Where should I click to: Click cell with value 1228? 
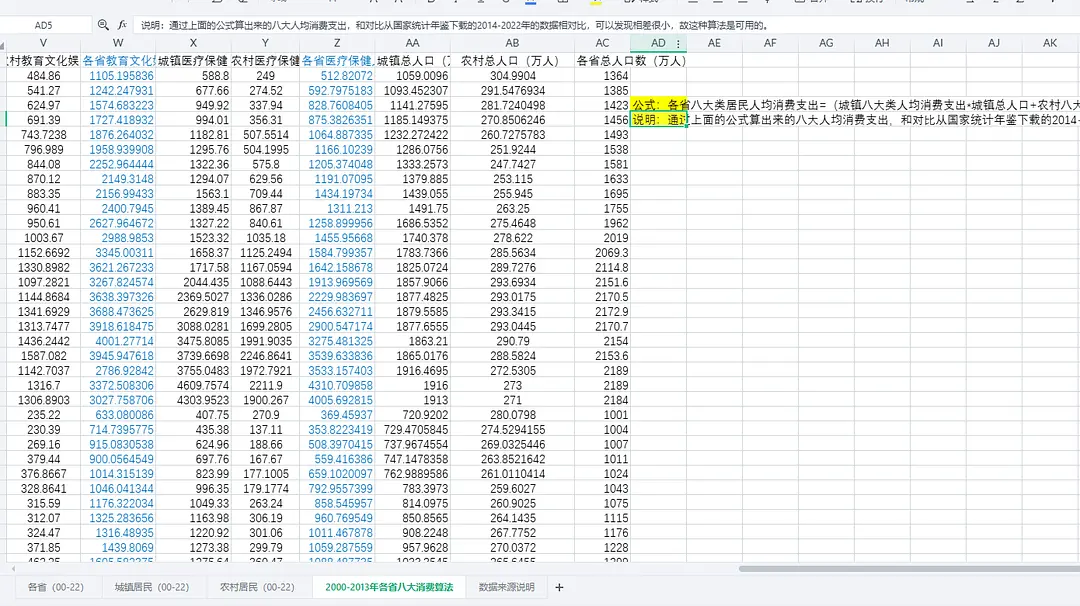(603, 547)
